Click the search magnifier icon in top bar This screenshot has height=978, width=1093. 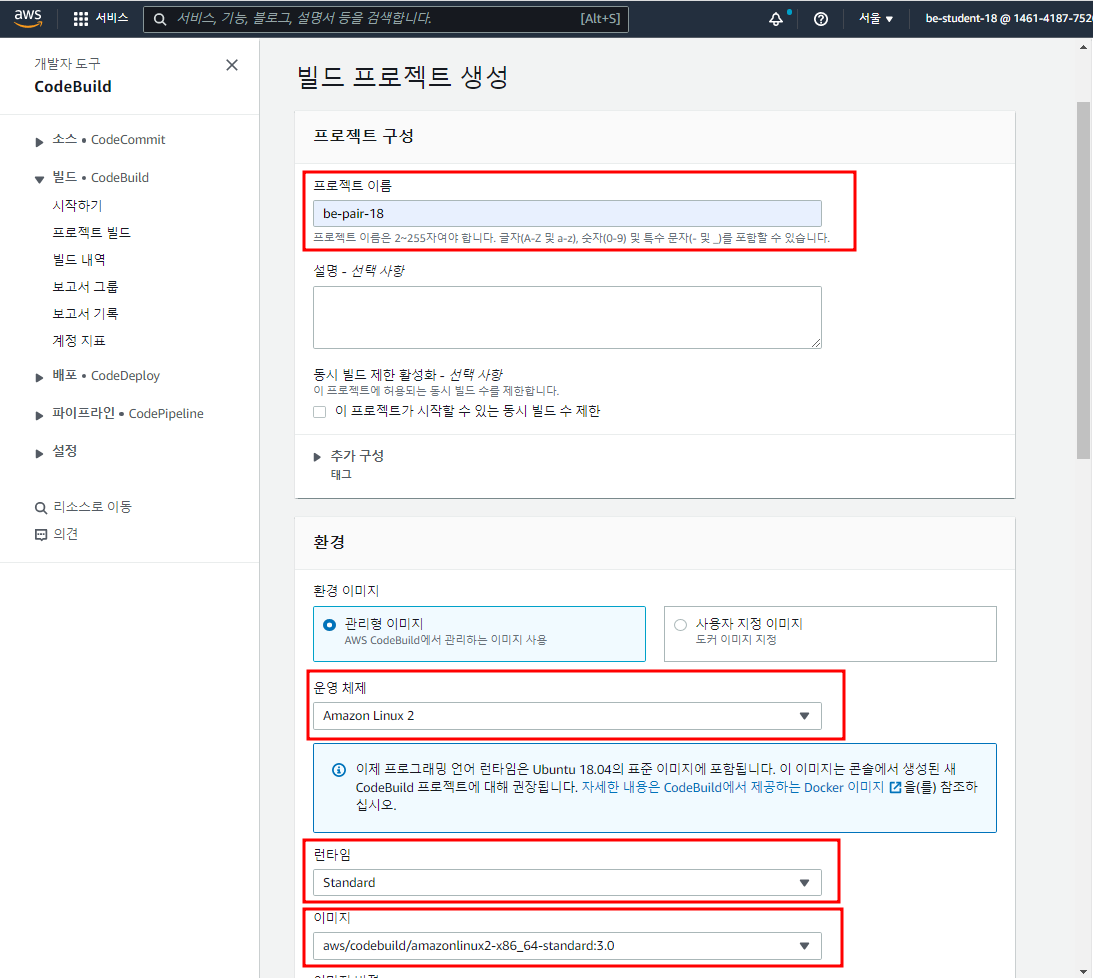pos(160,19)
